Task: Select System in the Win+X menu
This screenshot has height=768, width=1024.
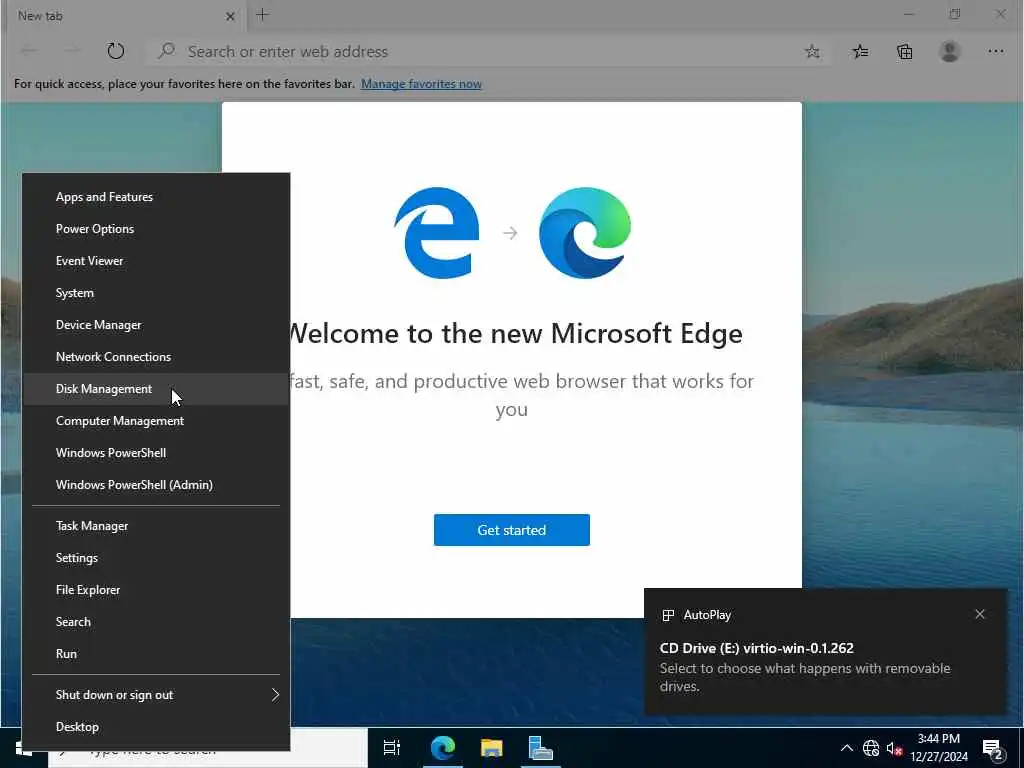Action: click(157, 293)
